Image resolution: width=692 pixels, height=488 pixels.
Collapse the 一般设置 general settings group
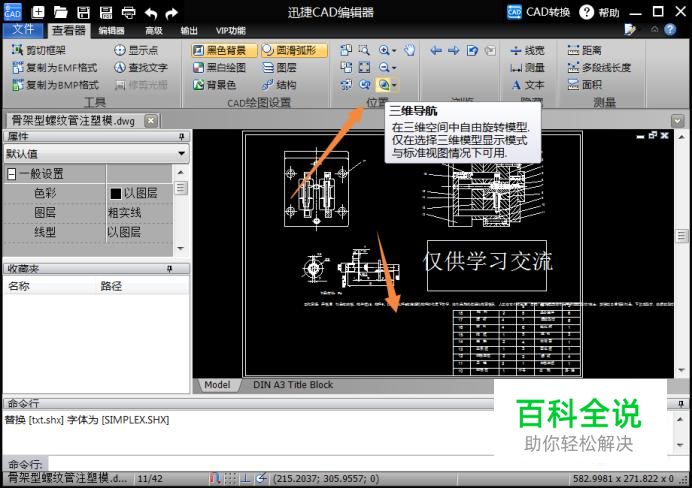[12, 174]
